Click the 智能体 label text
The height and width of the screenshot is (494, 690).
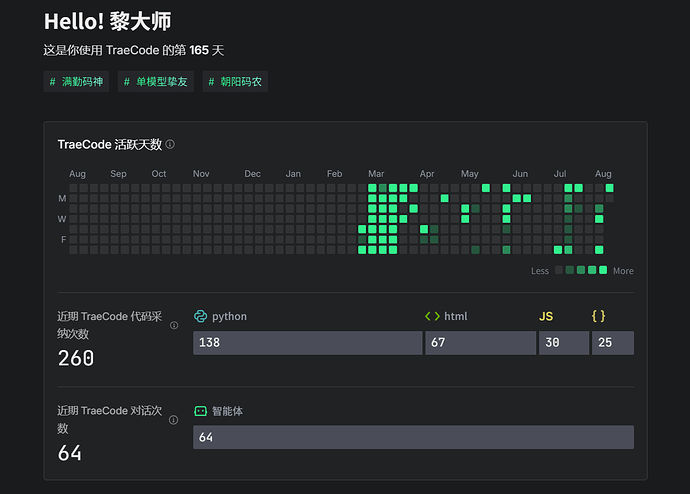[x=227, y=411]
